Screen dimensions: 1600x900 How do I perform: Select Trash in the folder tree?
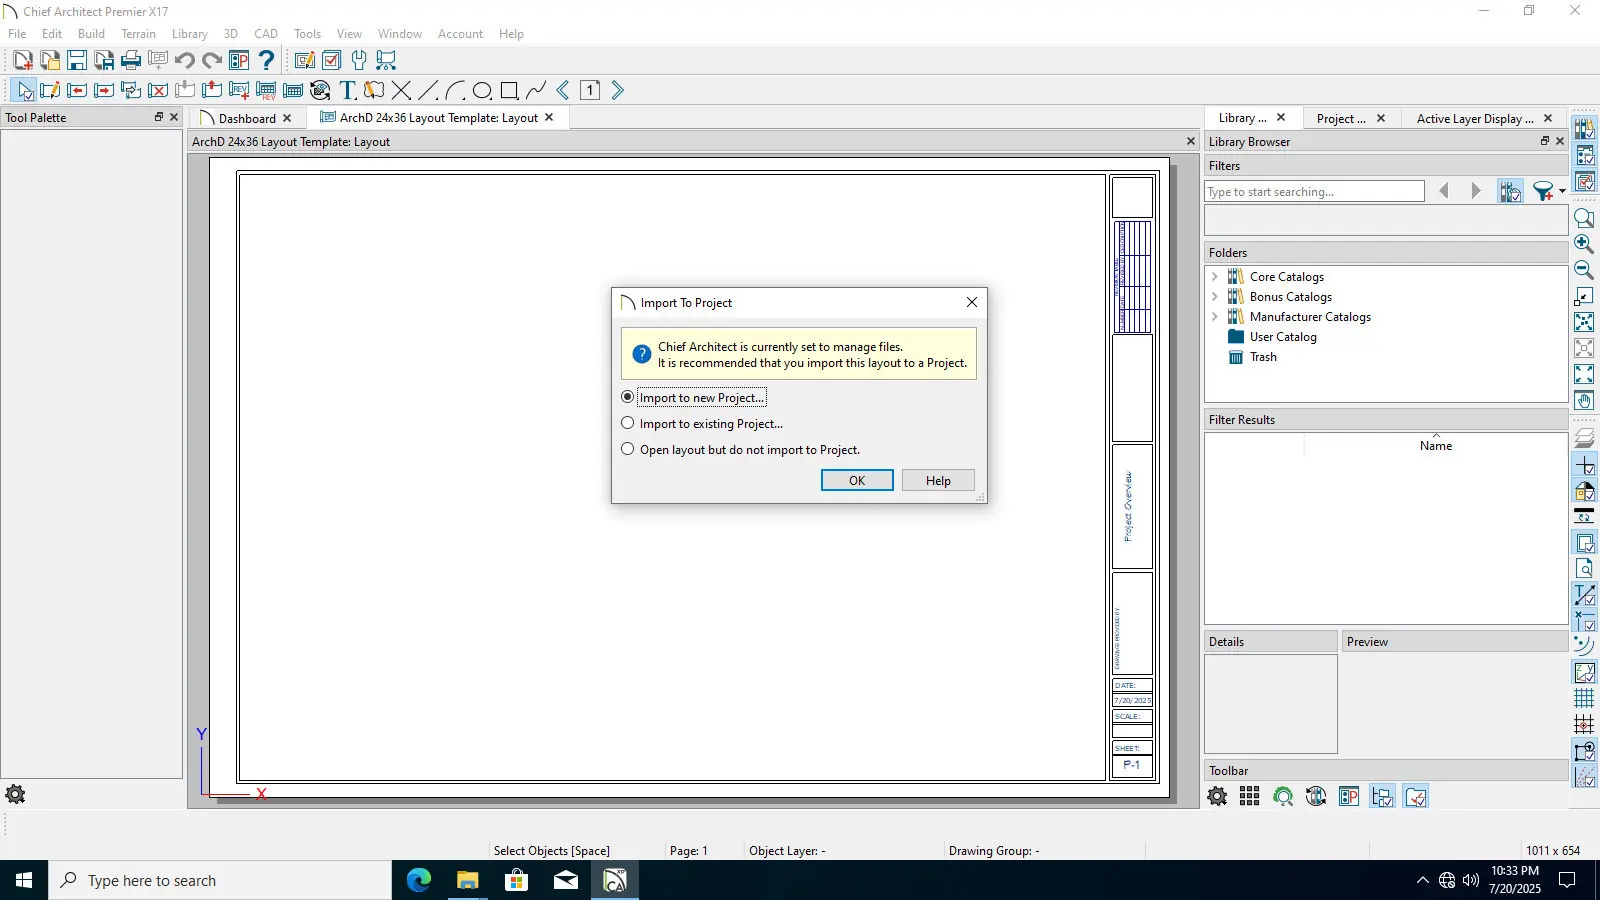tap(1263, 357)
